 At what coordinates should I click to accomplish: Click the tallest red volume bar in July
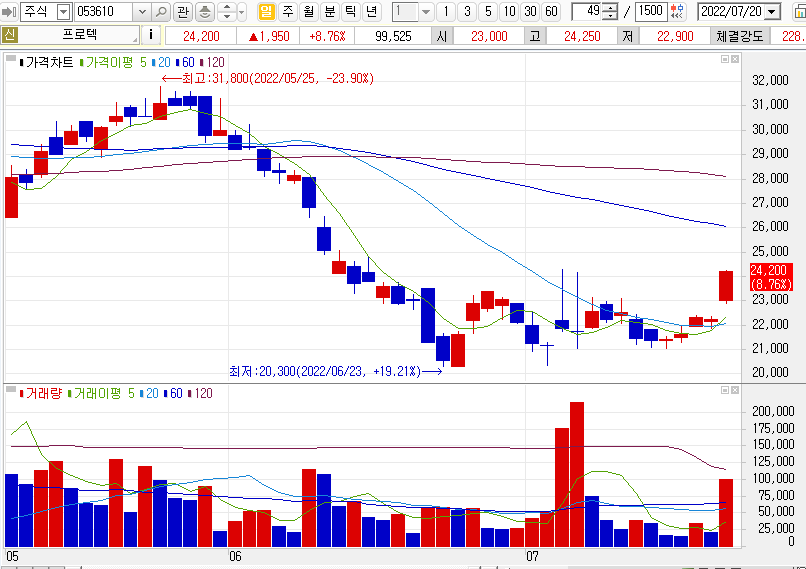pyautogui.click(x=577, y=474)
